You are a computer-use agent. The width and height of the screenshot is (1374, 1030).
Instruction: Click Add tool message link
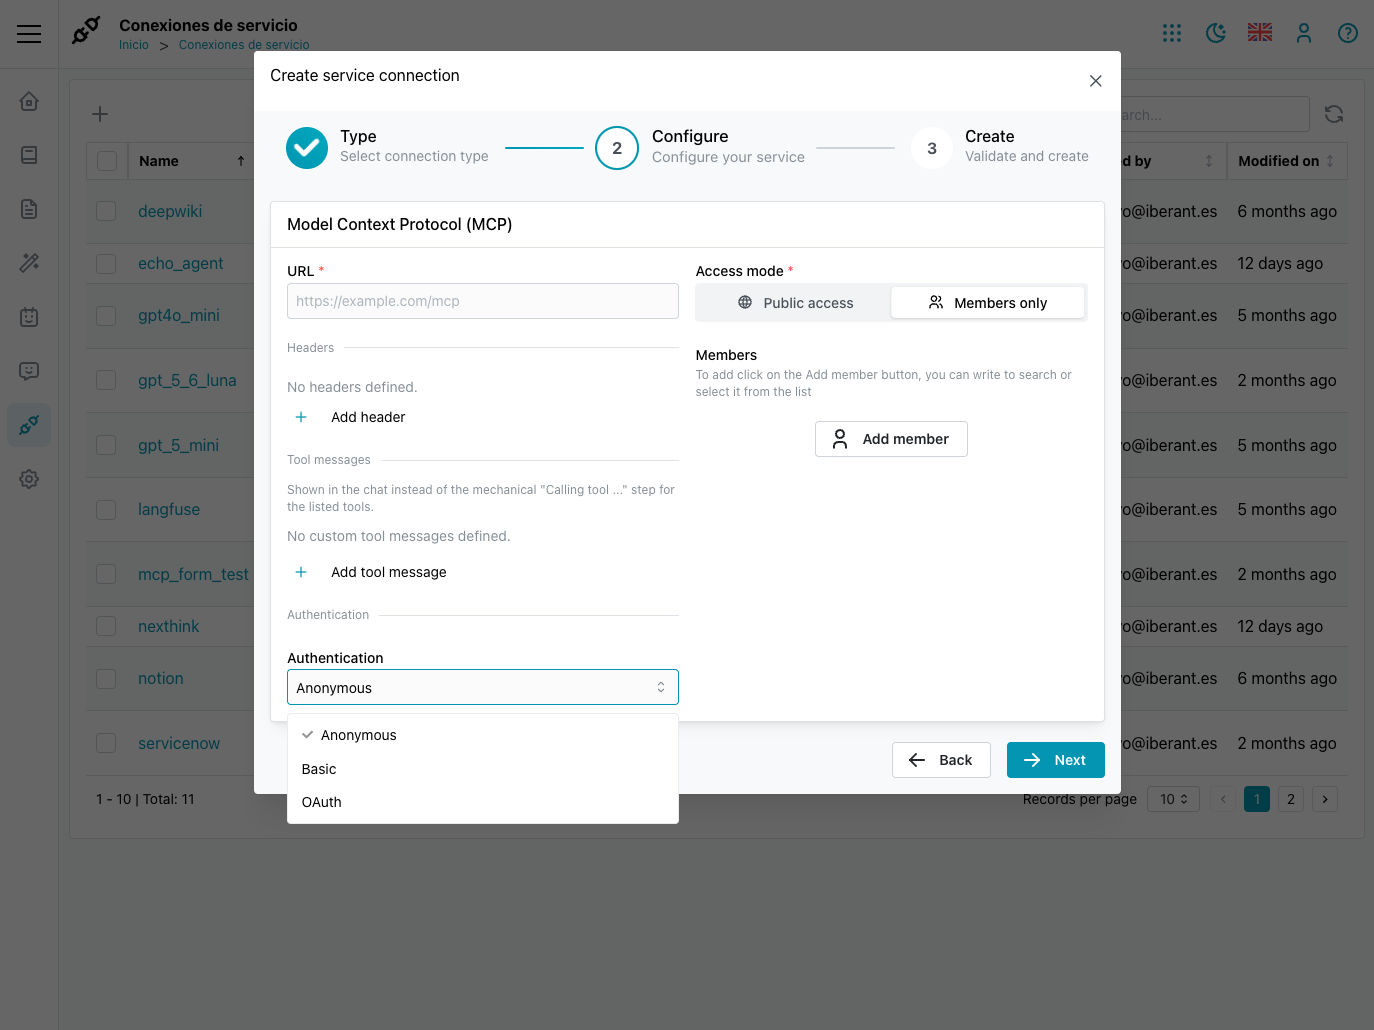[x=389, y=572]
